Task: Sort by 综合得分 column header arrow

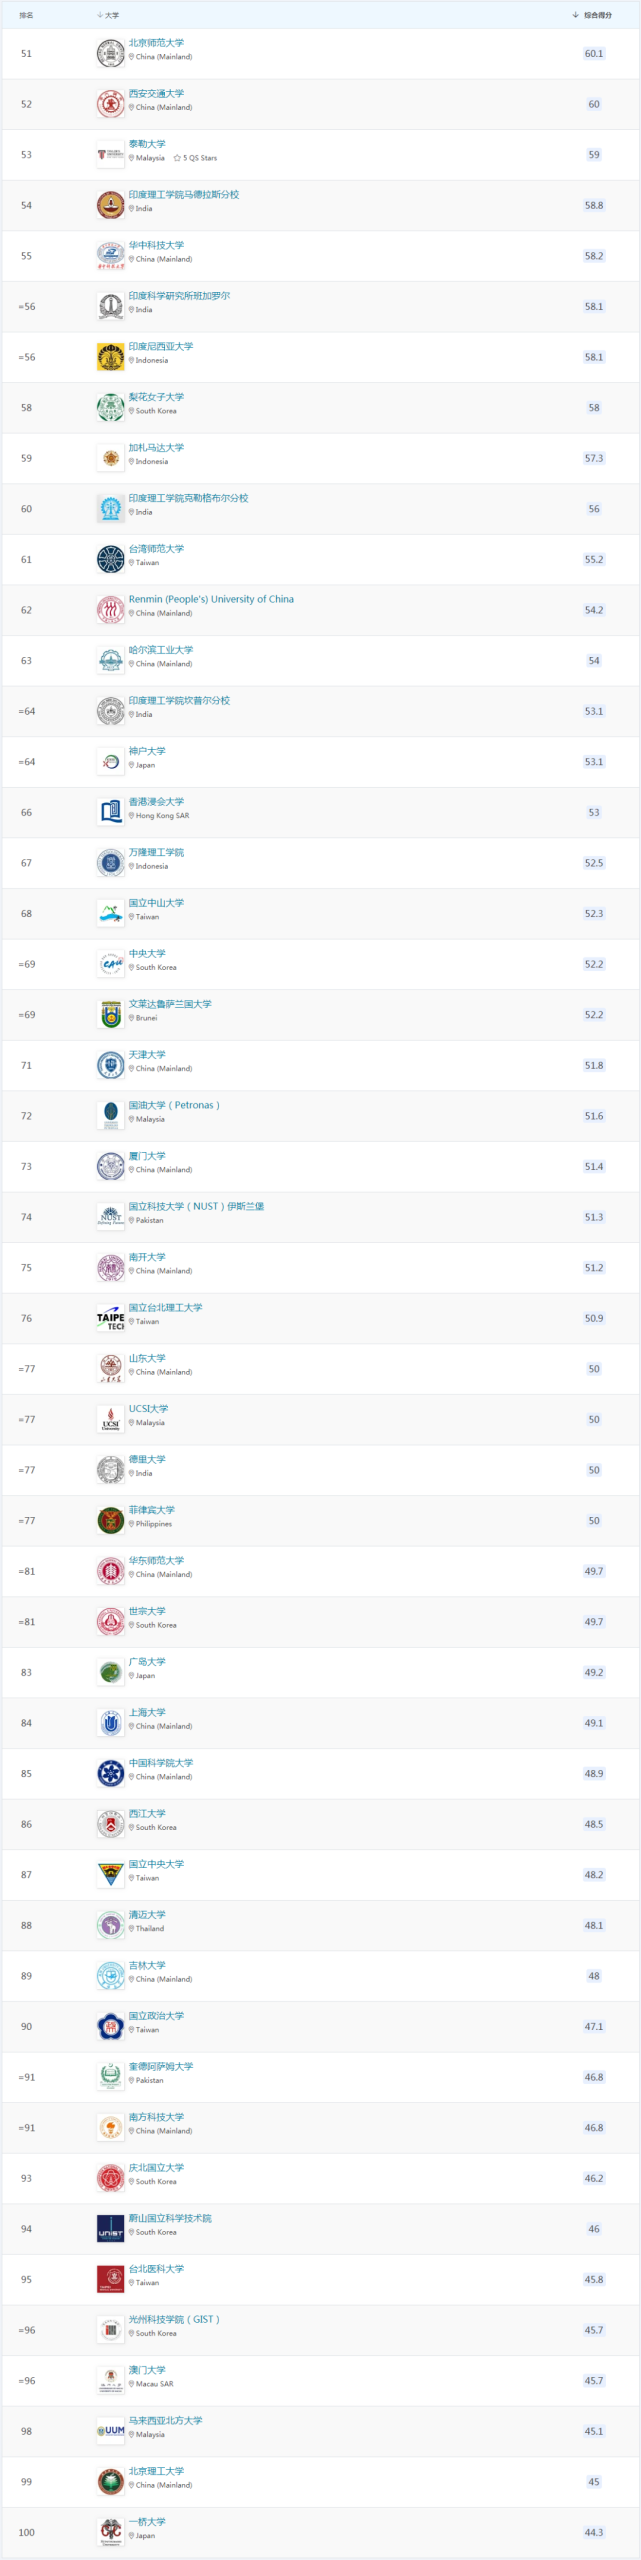Action: [575, 15]
